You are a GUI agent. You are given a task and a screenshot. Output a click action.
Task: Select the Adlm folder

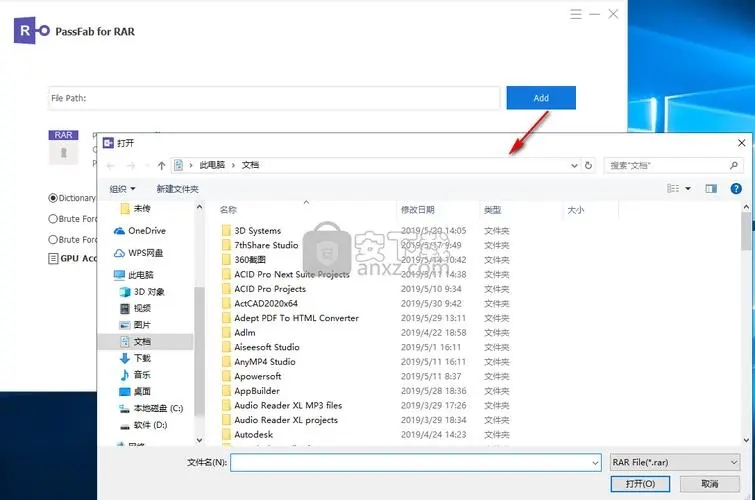[x=239, y=332]
